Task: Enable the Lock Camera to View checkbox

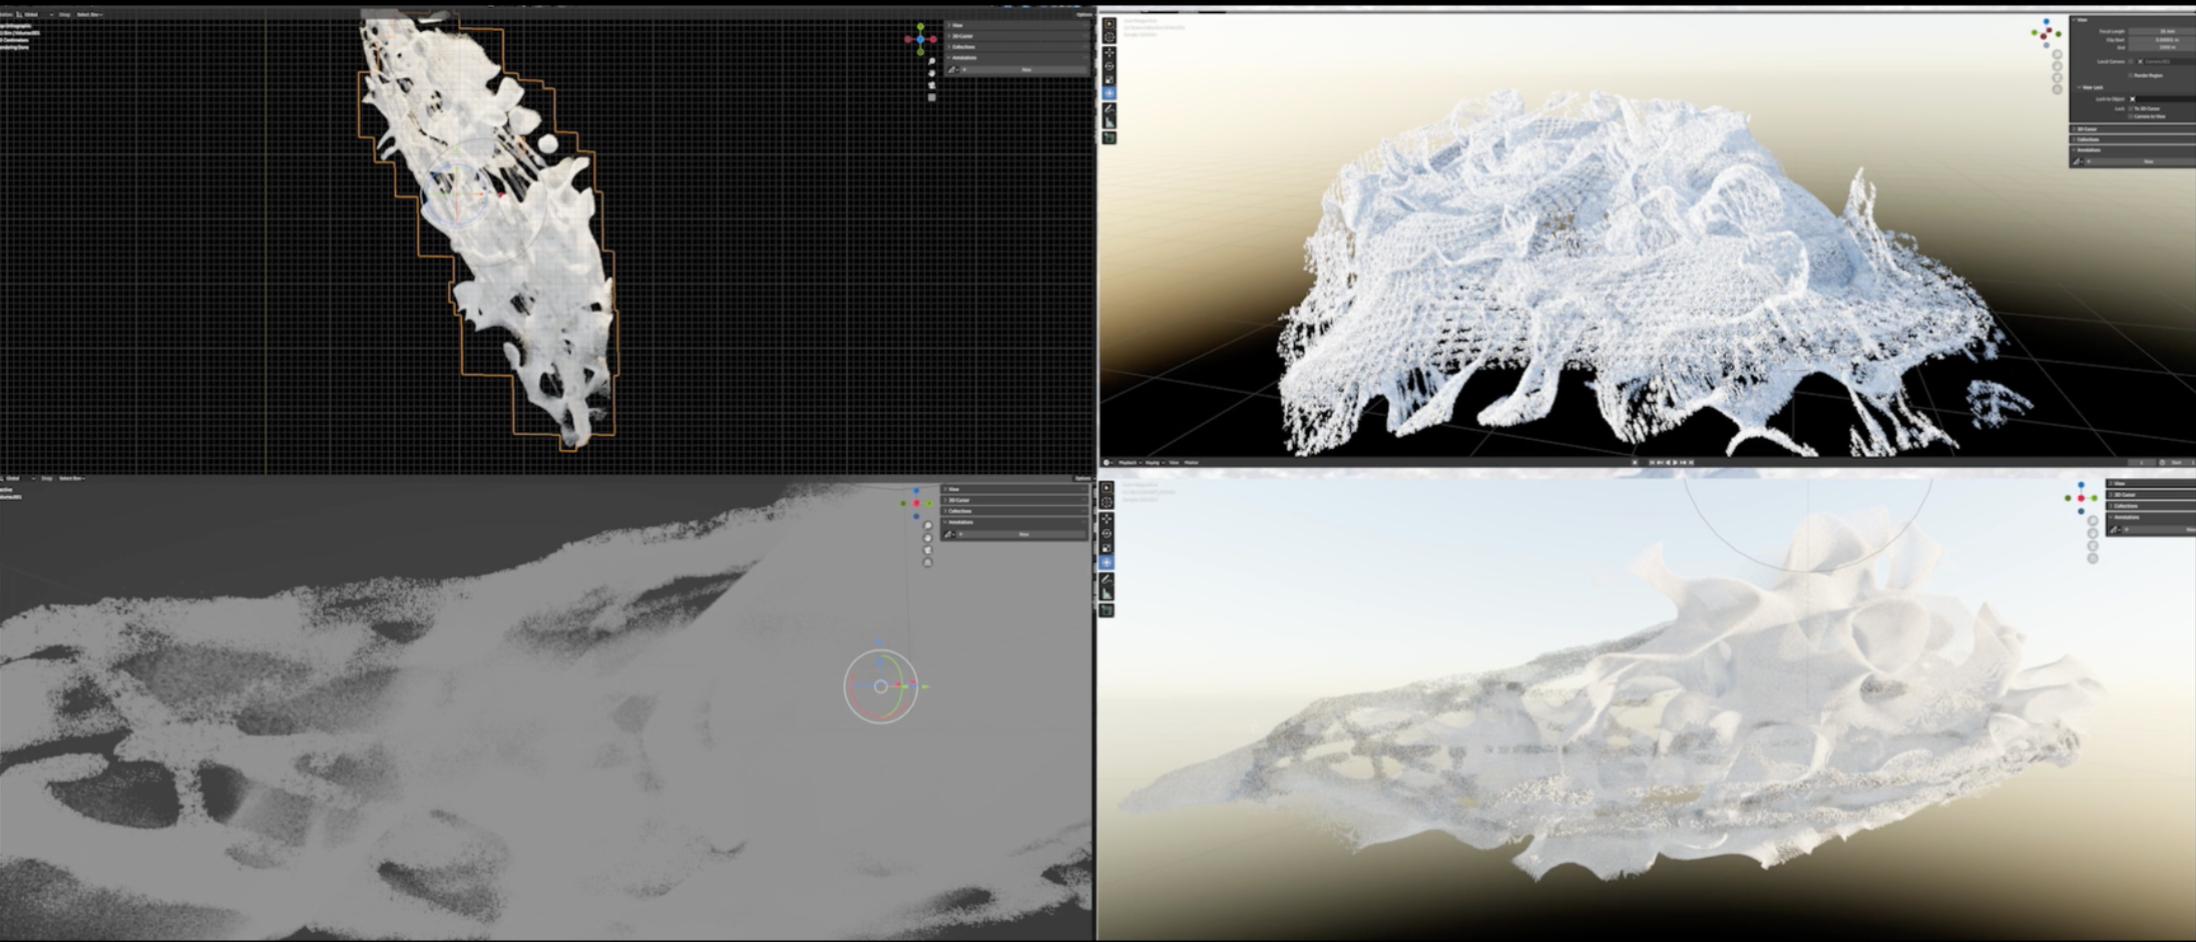Action: coord(2131,116)
